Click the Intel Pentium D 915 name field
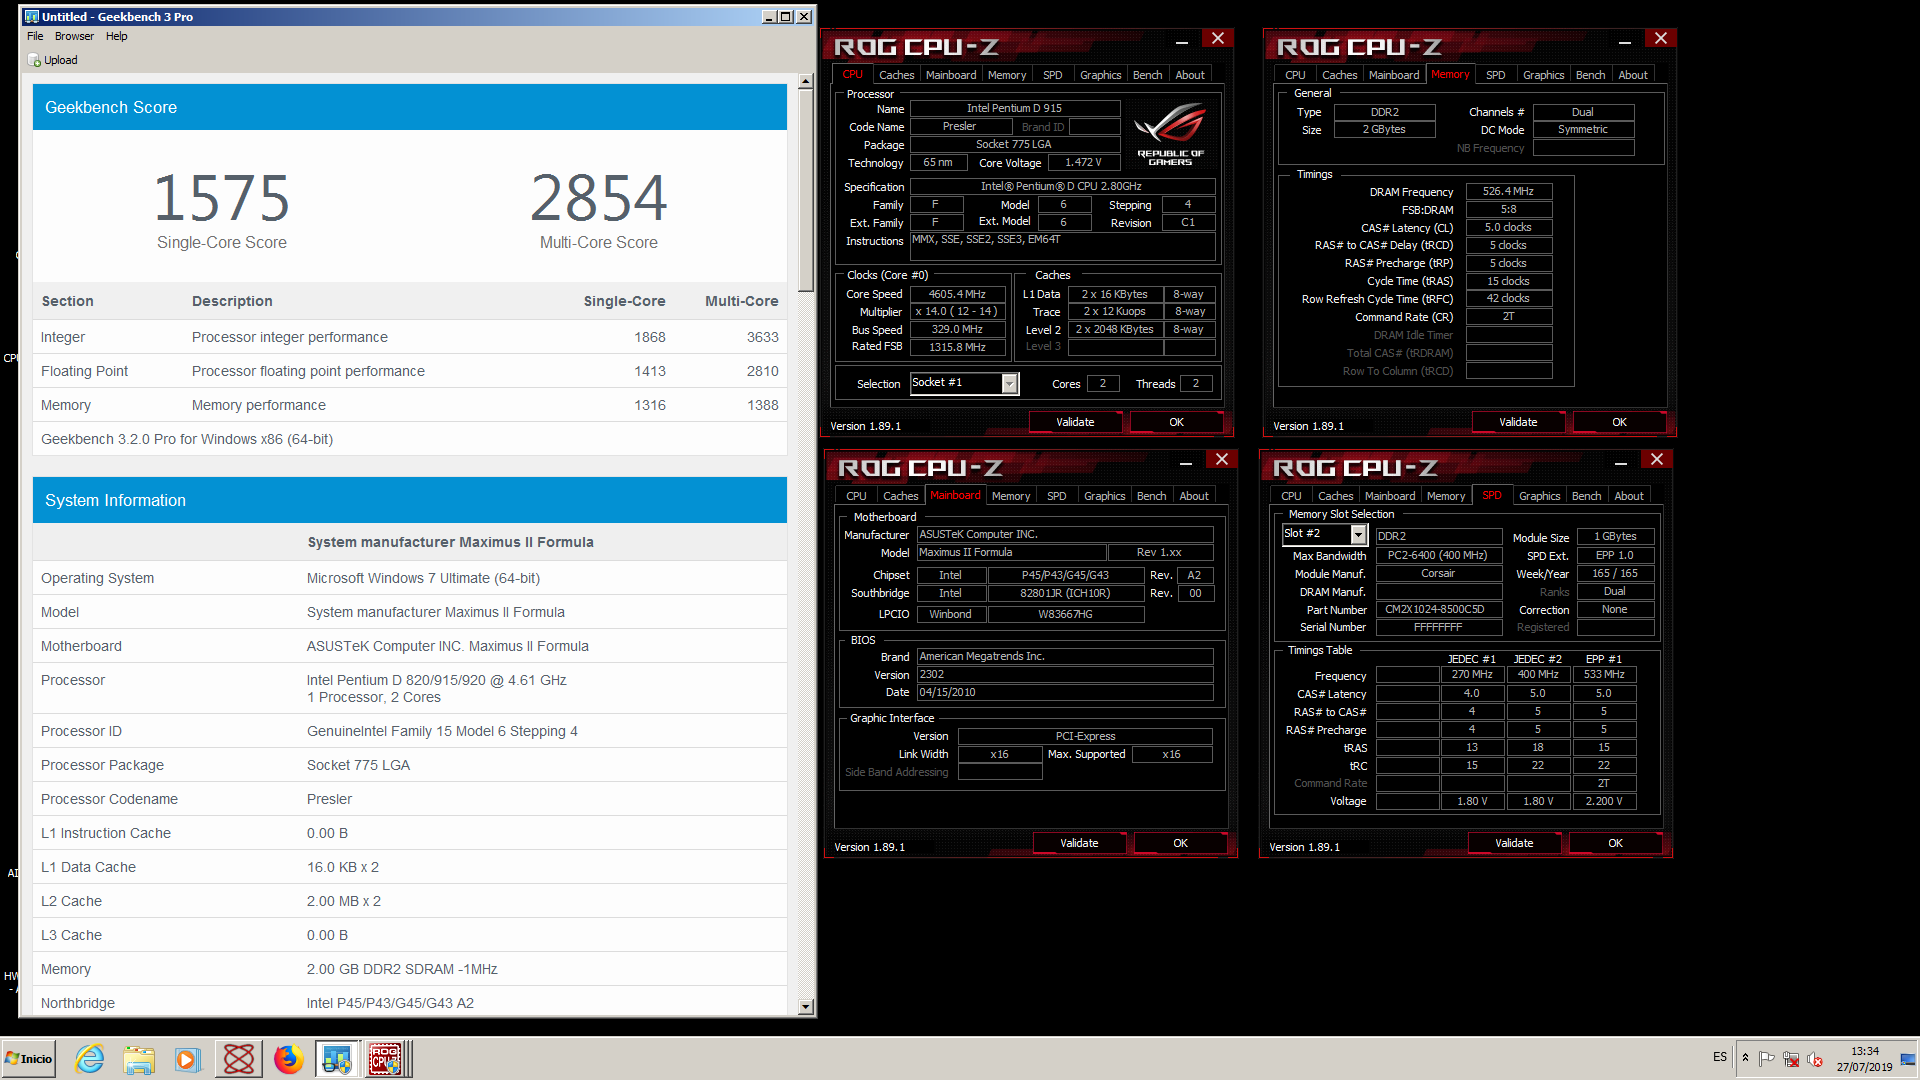Viewport: 1920px width, 1080px height. point(1014,108)
